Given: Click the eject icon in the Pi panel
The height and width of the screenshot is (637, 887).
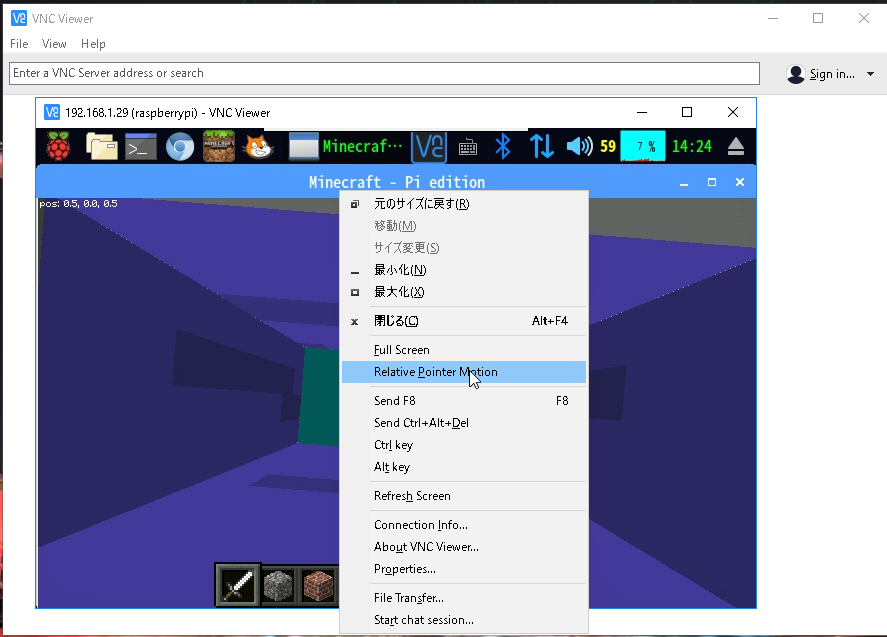Looking at the screenshot, I should 735,147.
